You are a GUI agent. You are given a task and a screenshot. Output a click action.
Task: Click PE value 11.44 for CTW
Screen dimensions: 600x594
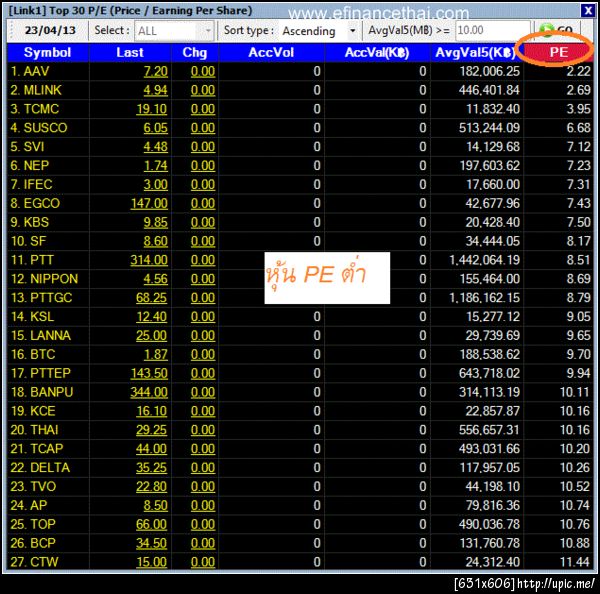(575, 562)
